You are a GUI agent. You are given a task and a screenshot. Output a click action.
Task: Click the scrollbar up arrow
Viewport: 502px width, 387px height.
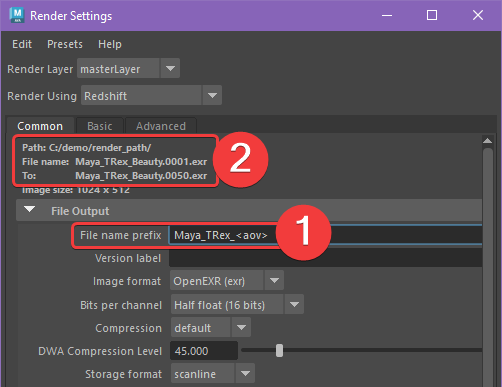(x=488, y=141)
